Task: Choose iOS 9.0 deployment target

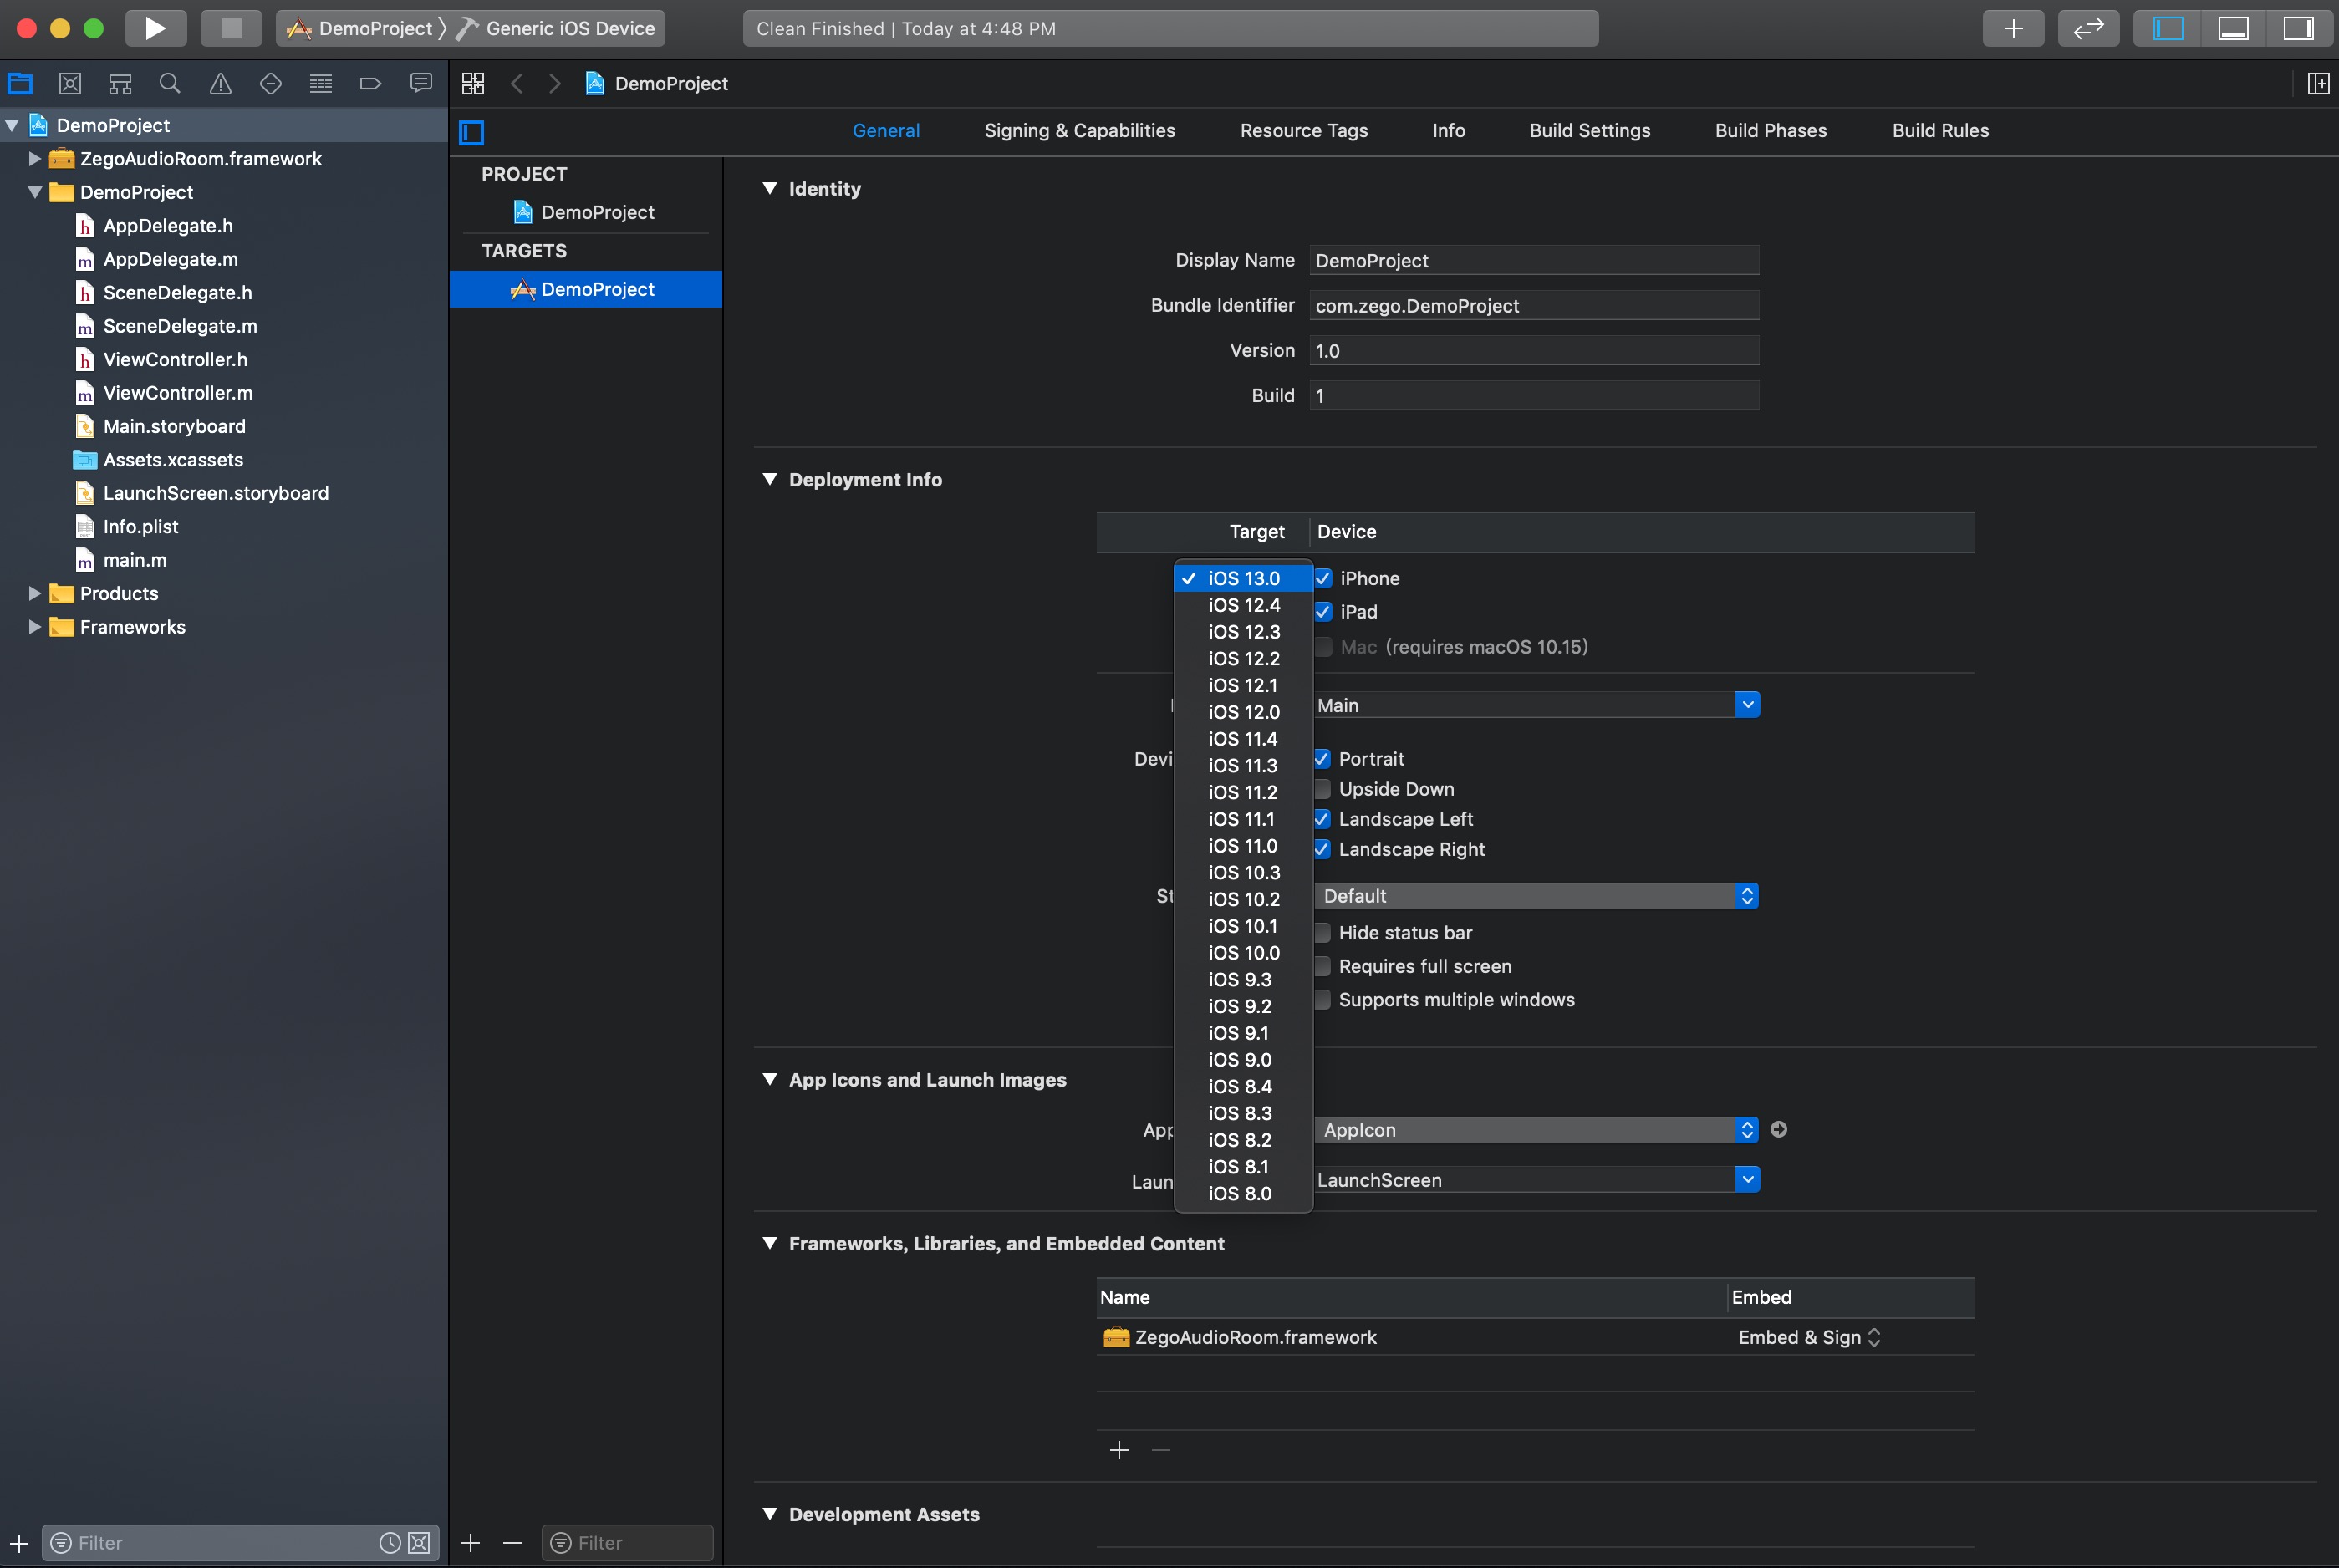Action: (x=1243, y=1060)
